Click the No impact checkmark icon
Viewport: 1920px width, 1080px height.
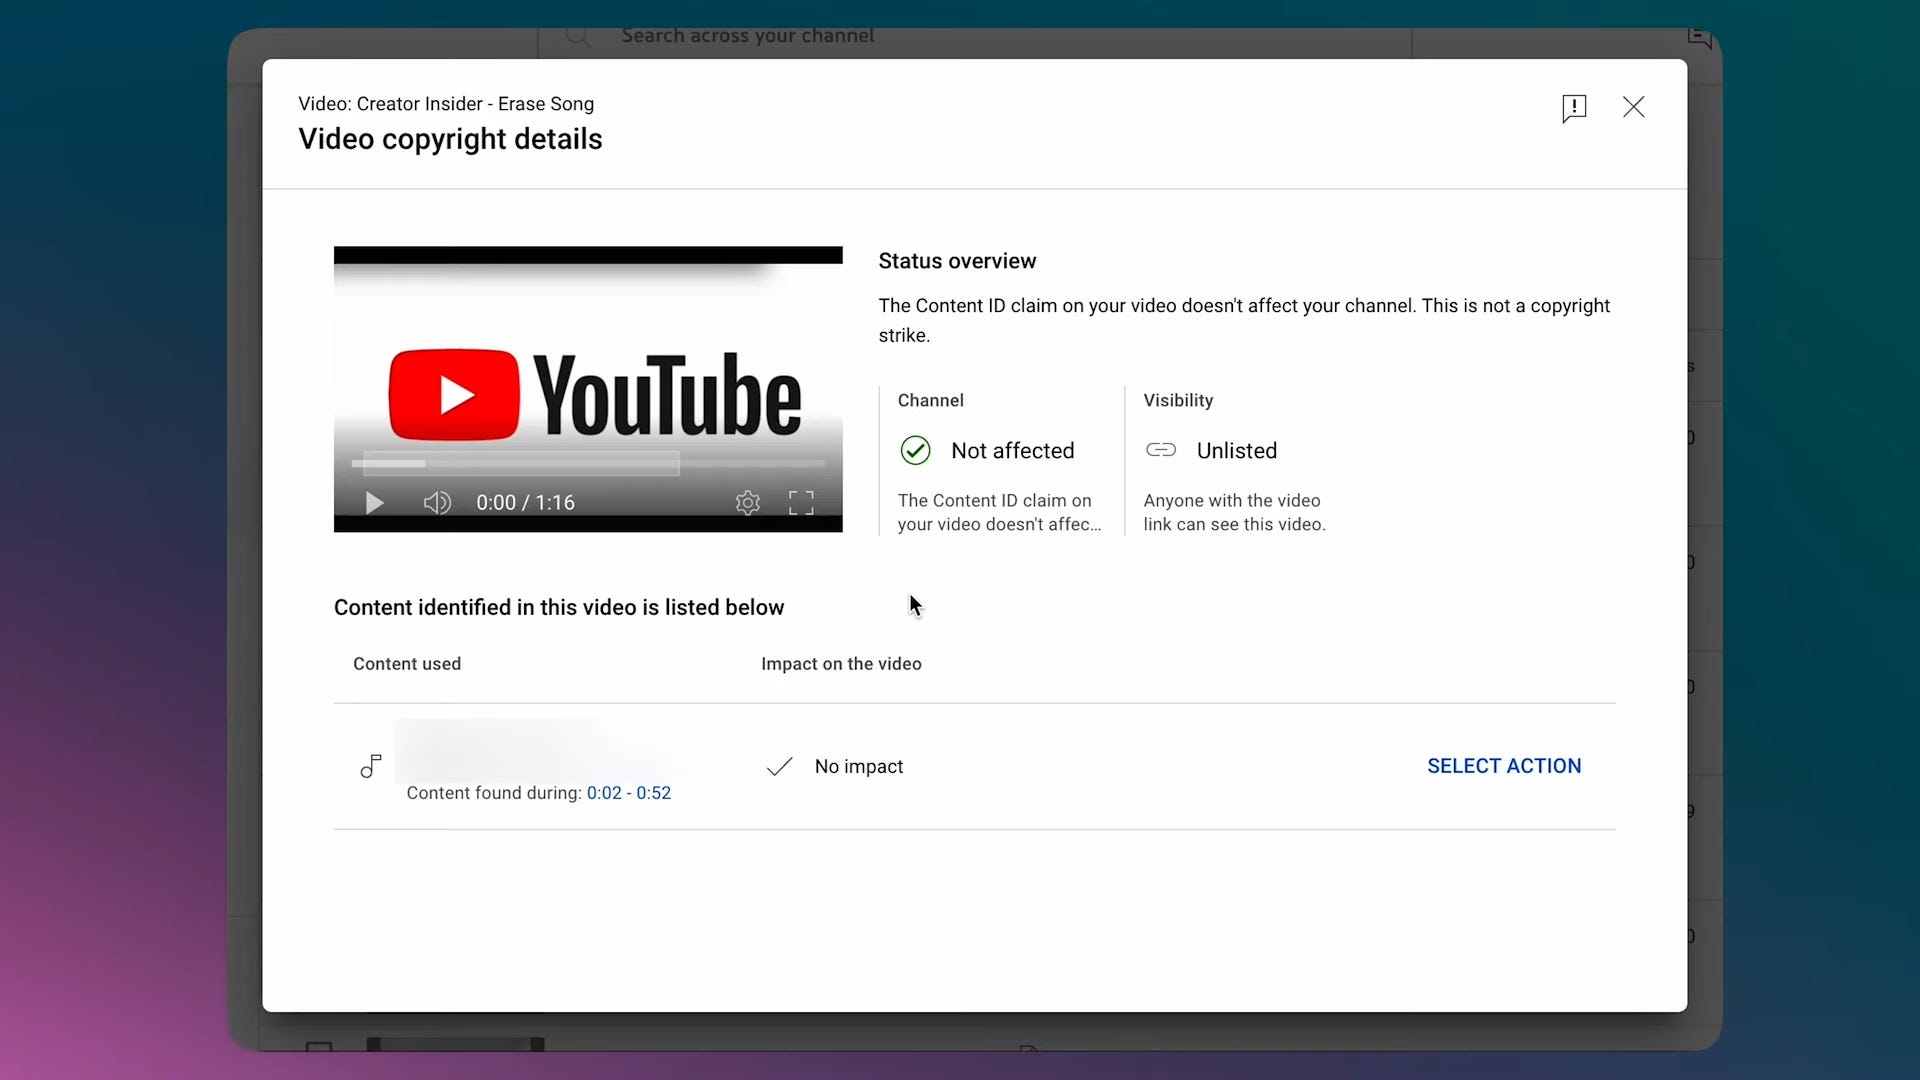tap(779, 767)
